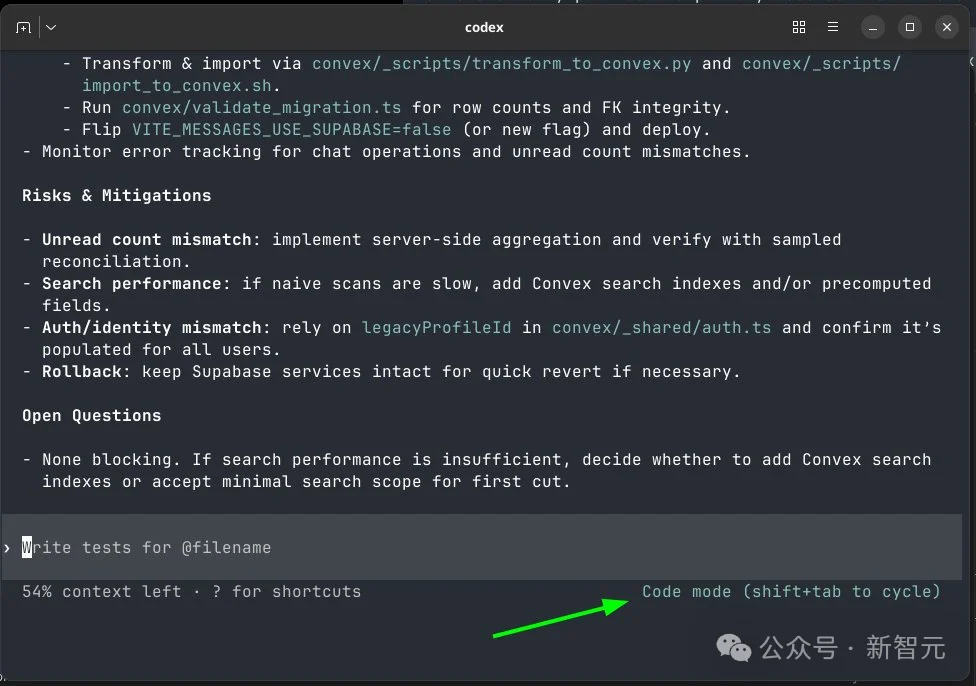Close the codex terminal window
Image resolution: width=976 pixels, height=686 pixels.
click(x=946, y=28)
